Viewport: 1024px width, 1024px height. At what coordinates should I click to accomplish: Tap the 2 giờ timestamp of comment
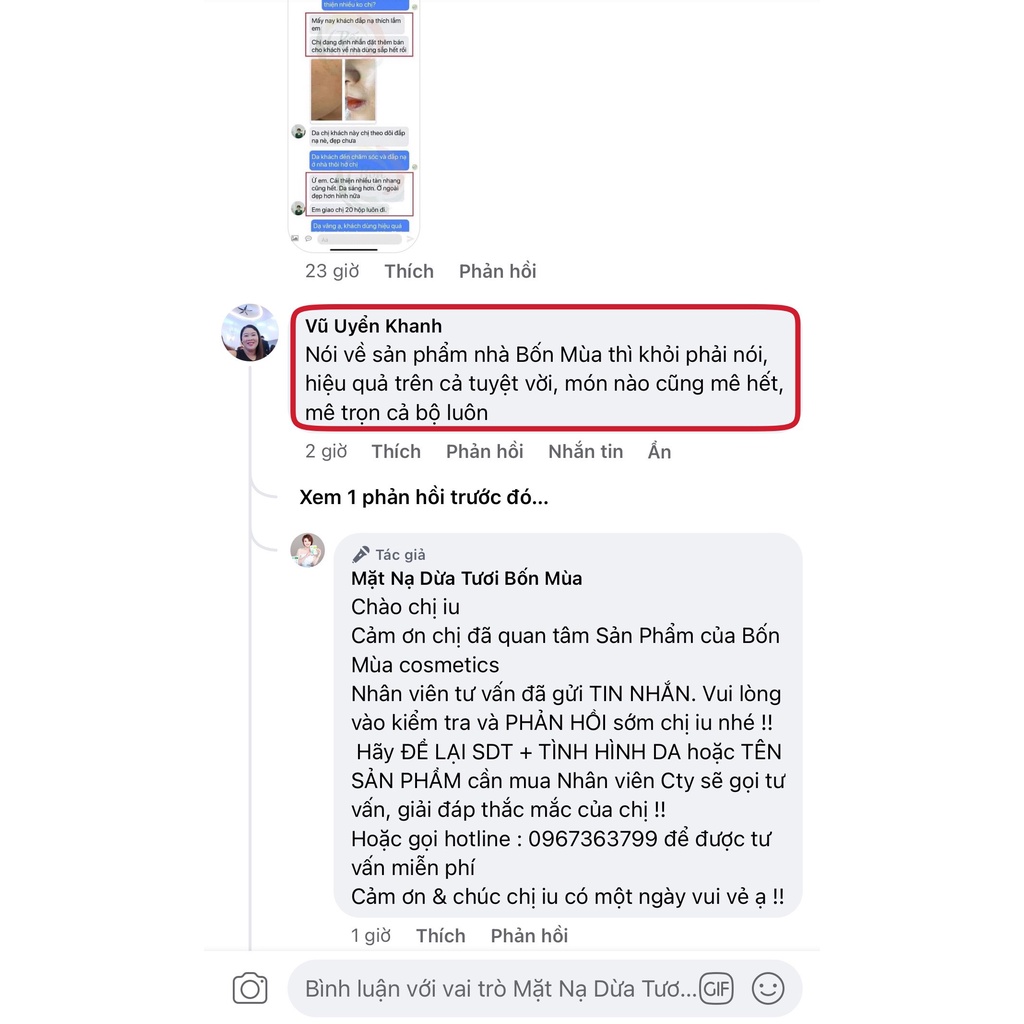pos(326,451)
